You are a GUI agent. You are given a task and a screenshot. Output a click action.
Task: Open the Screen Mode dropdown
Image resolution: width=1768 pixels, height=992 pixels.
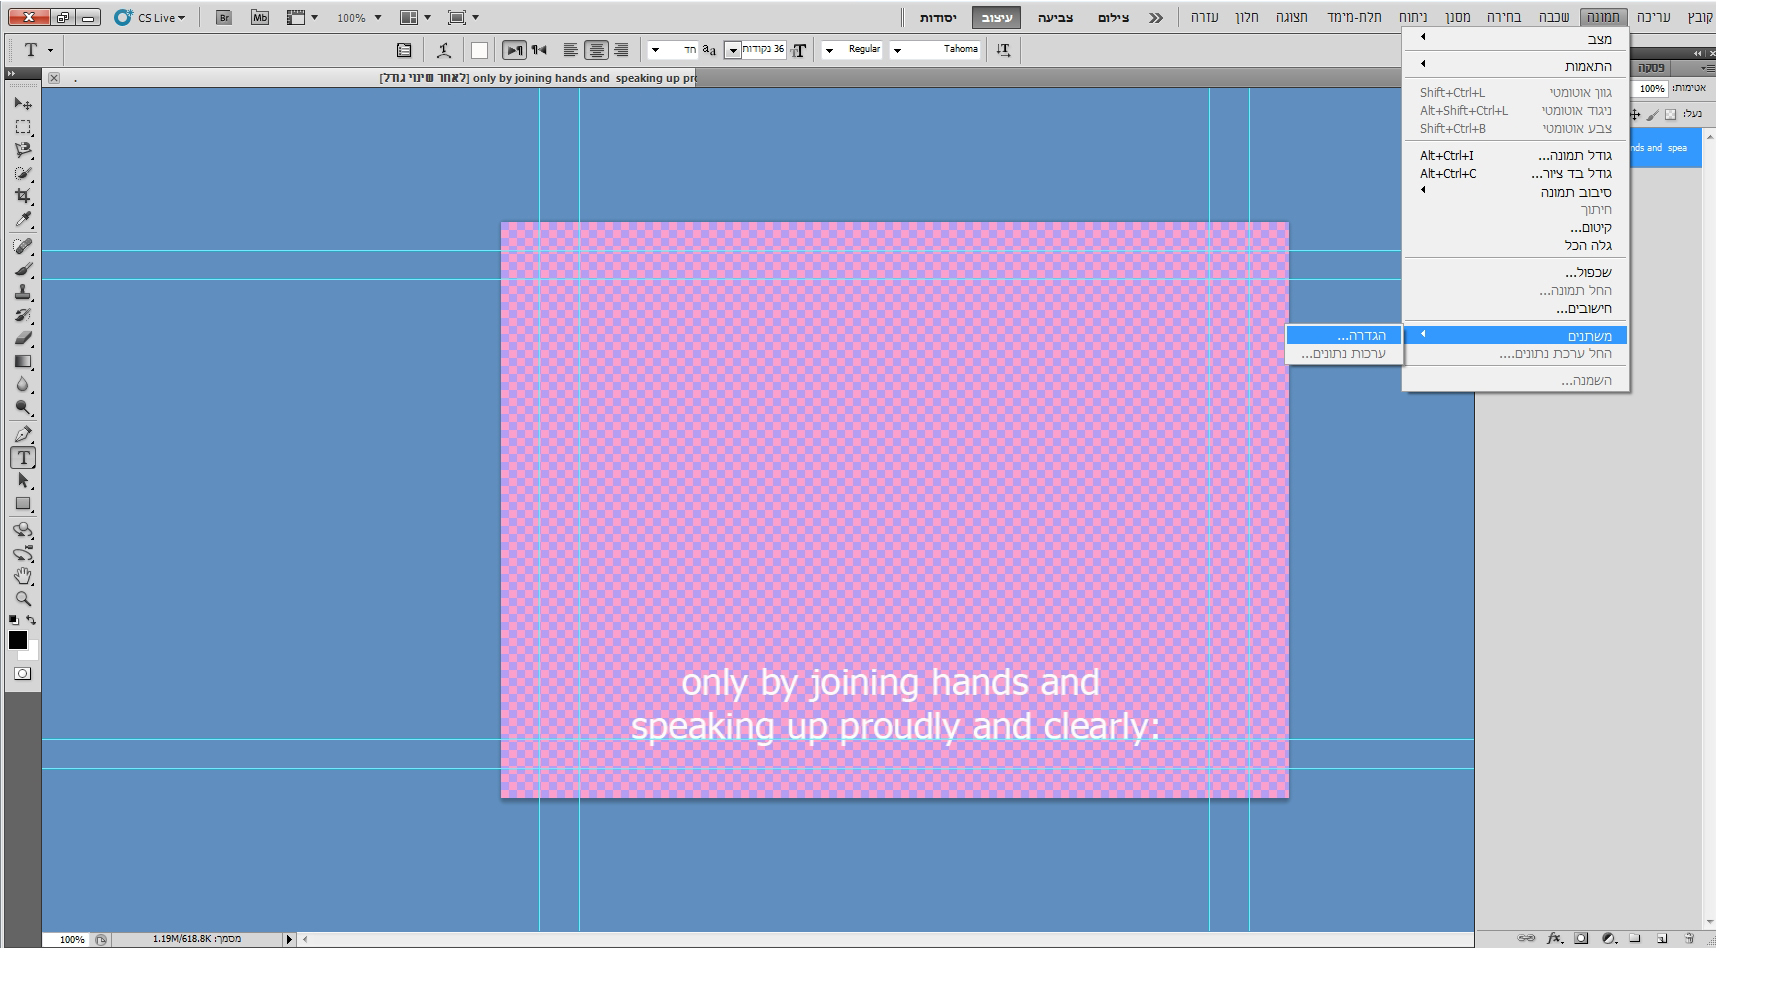[x=464, y=17]
